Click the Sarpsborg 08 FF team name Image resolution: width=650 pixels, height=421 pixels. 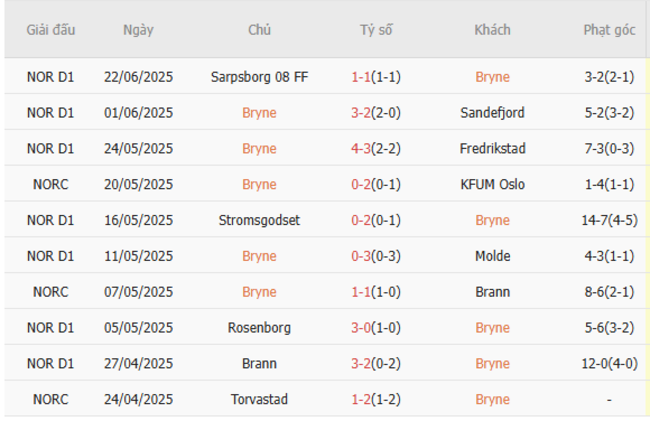260,77
